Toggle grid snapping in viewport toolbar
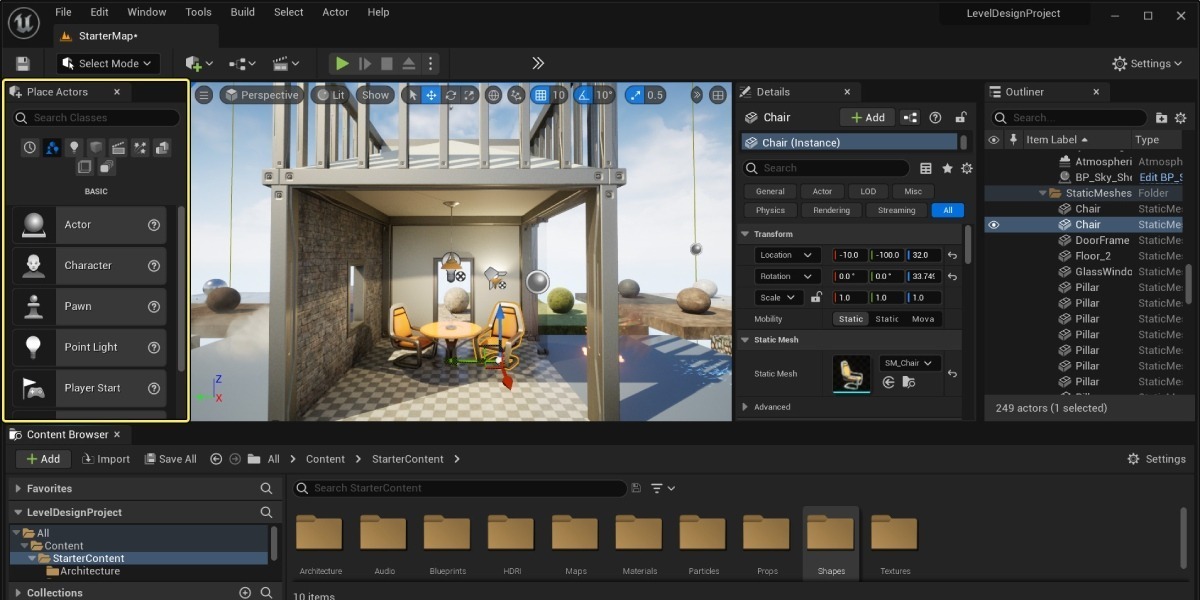Image resolution: width=1200 pixels, height=600 pixels. tap(541, 94)
